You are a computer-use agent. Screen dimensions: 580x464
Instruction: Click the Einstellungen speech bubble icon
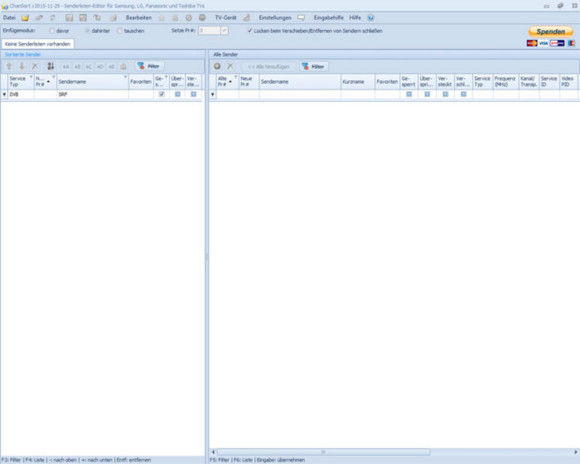pyautogui.click(x=301, y=18)
